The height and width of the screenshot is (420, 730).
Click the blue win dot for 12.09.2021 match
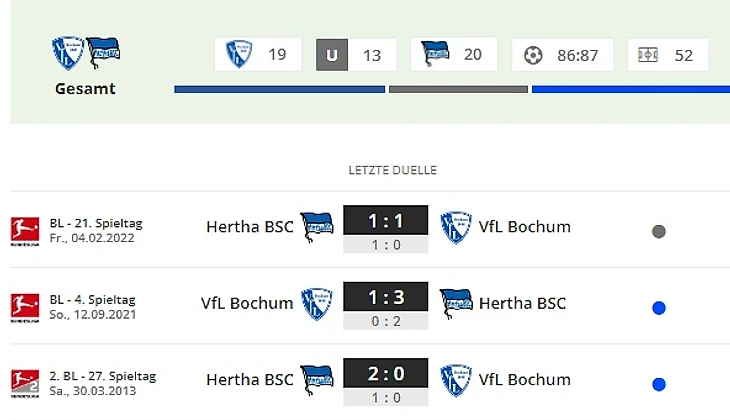(x=658, y=307)
